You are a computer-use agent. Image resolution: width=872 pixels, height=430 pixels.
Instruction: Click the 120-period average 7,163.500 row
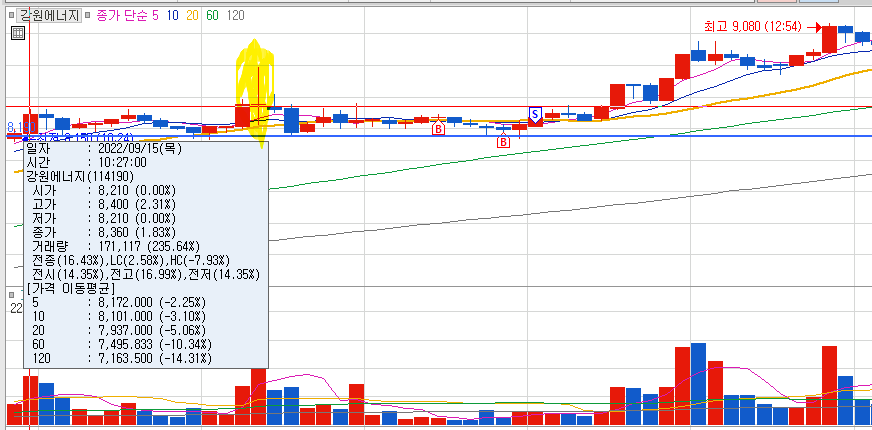(122, 358)
